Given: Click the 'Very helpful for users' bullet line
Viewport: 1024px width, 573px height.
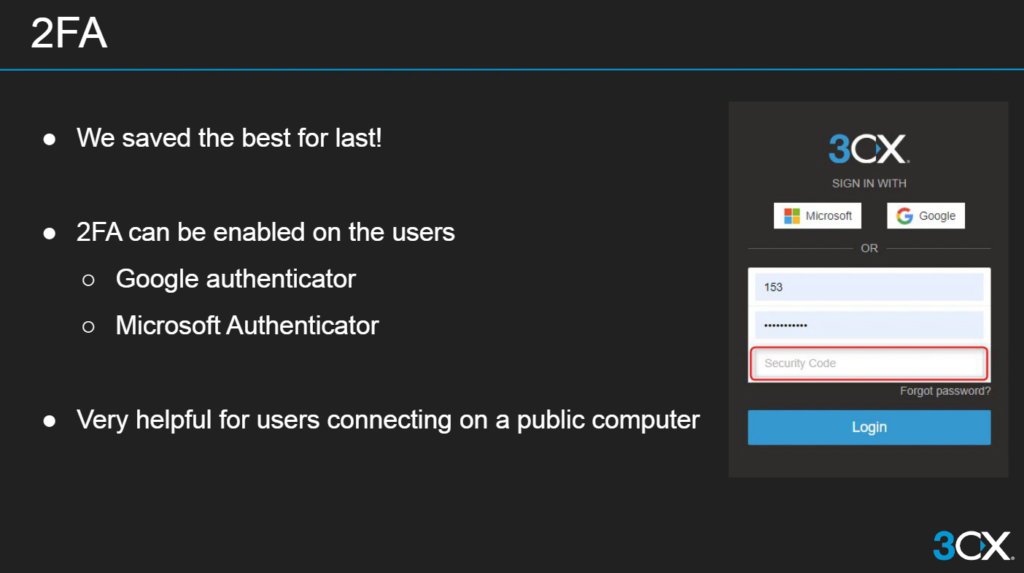Looking at the screenshot, I should (387, 420).
